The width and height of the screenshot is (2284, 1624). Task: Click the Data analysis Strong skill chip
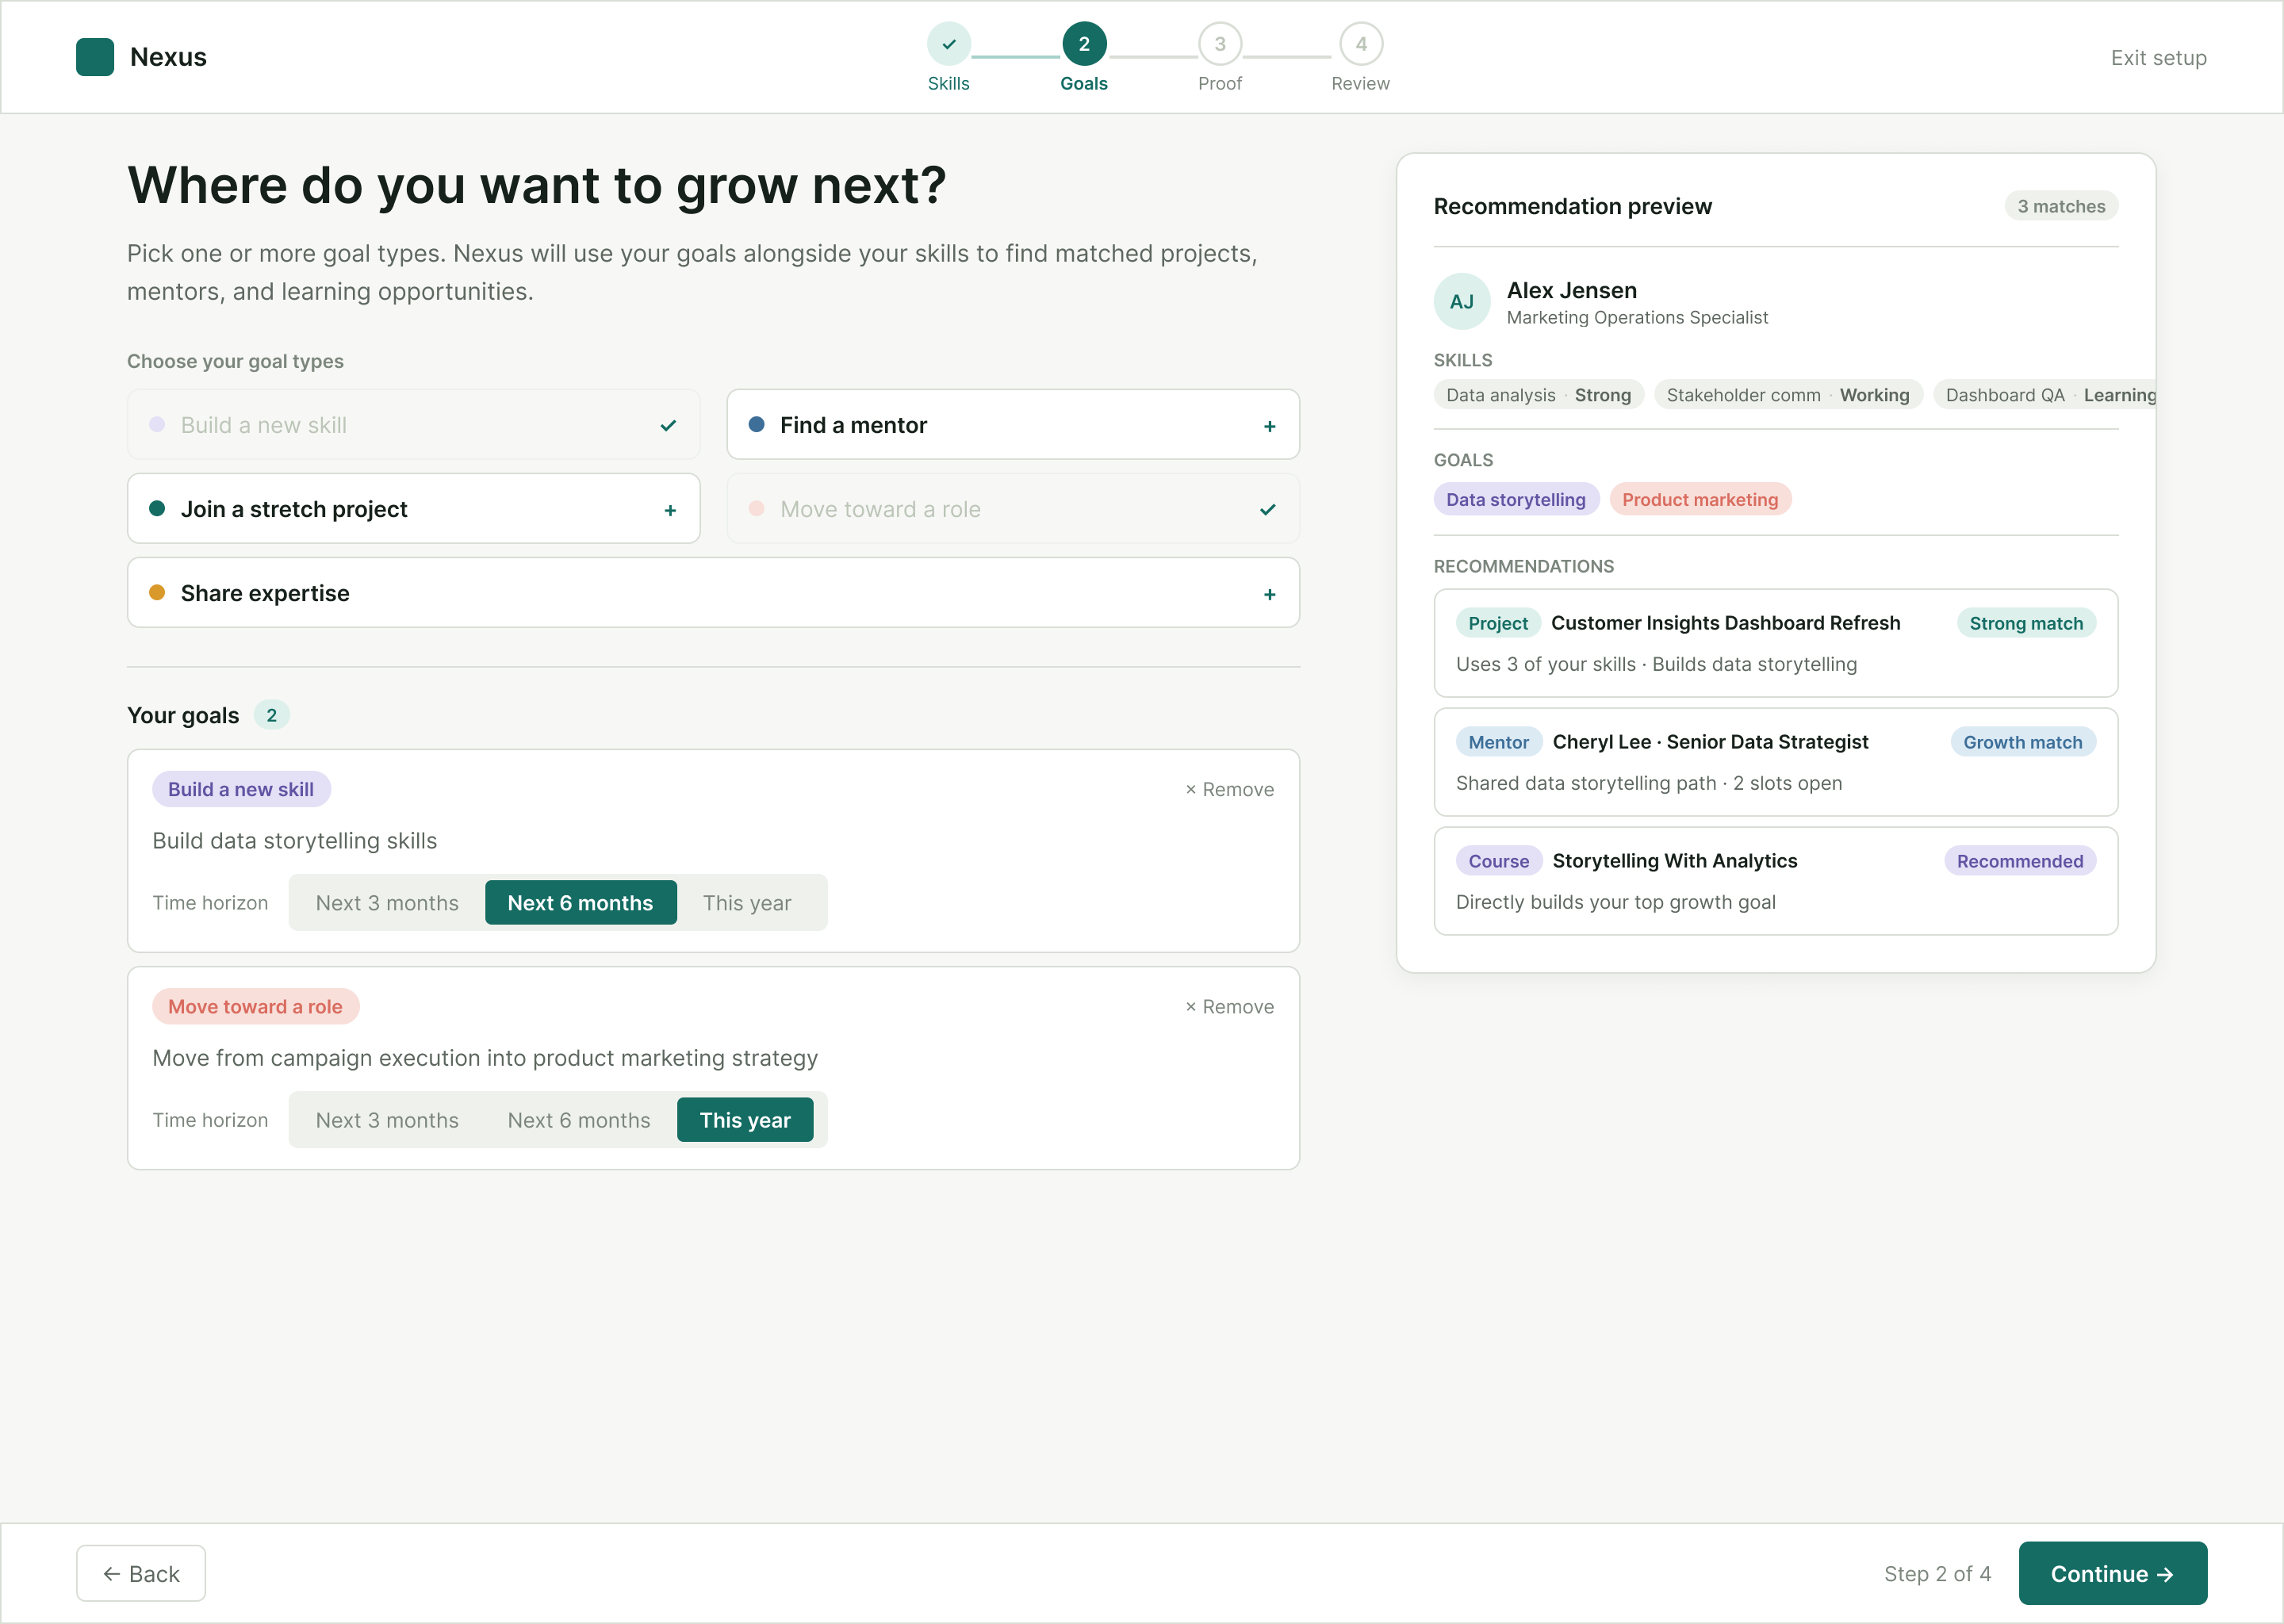(1538, 395)
